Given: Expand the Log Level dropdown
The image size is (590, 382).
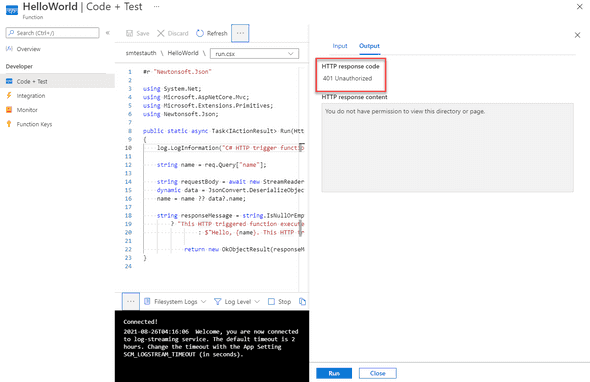Looking at the screenshot, I should pos(257,301).
